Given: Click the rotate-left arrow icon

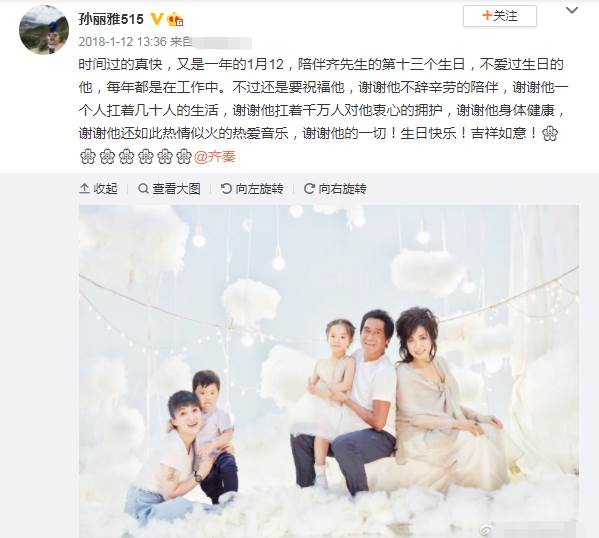Looking at the screenshot, I should 227,188.
